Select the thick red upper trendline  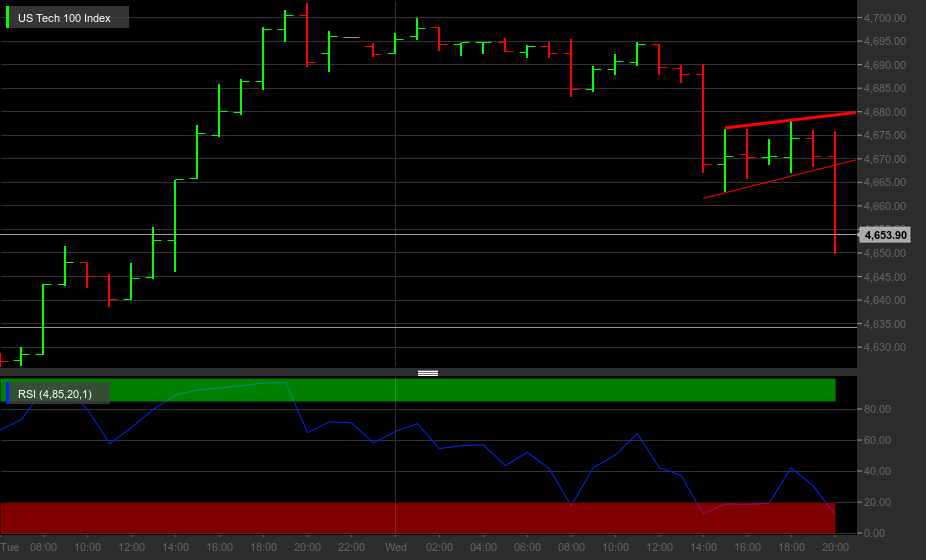790,120
